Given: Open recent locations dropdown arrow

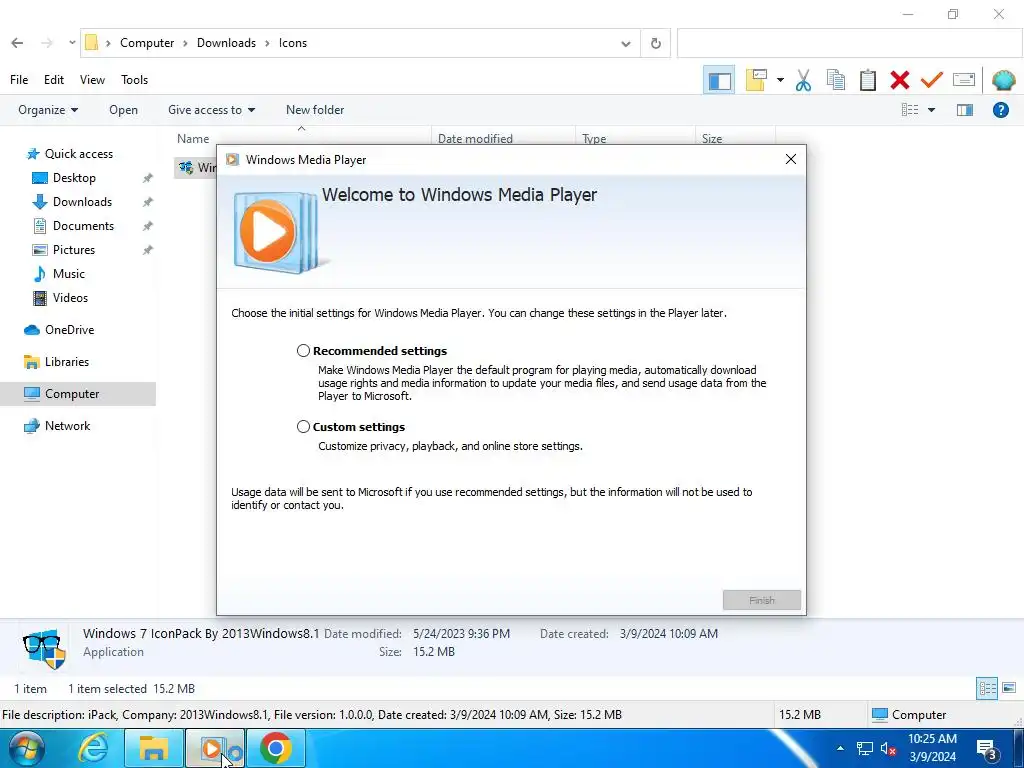Looking at the screenshot, I should [72, 43].
